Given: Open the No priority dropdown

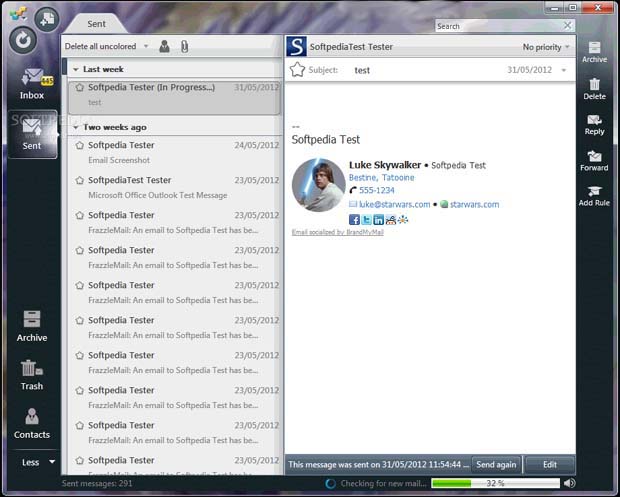Looking at the screenshot, I should coord(546,47).
